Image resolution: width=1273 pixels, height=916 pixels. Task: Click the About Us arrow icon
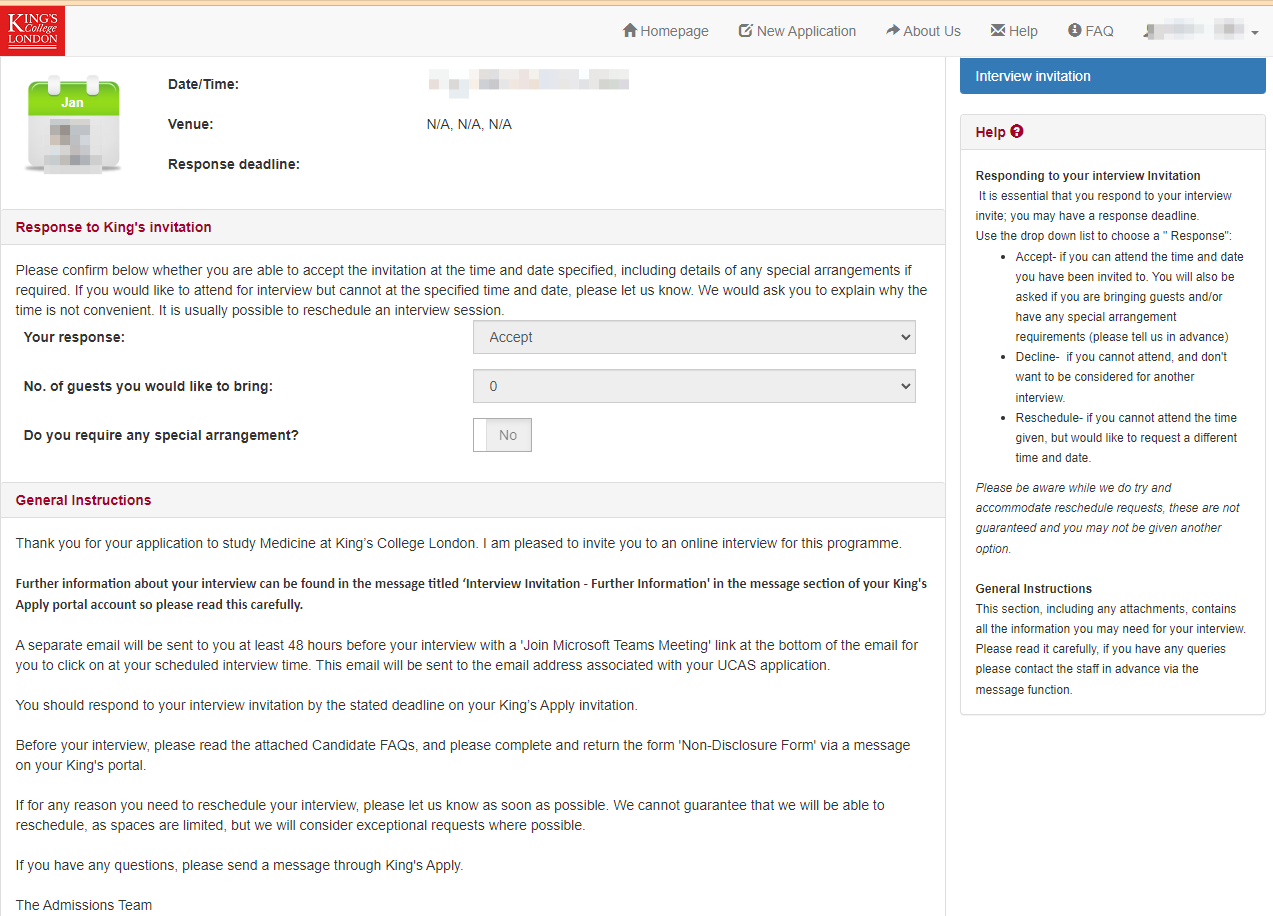tap(893, 31)
